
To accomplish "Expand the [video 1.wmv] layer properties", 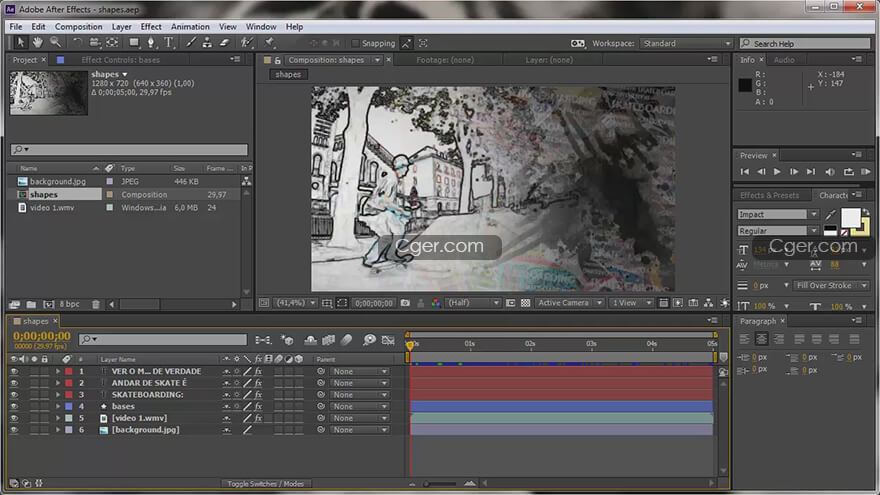I will click(57, 418).
